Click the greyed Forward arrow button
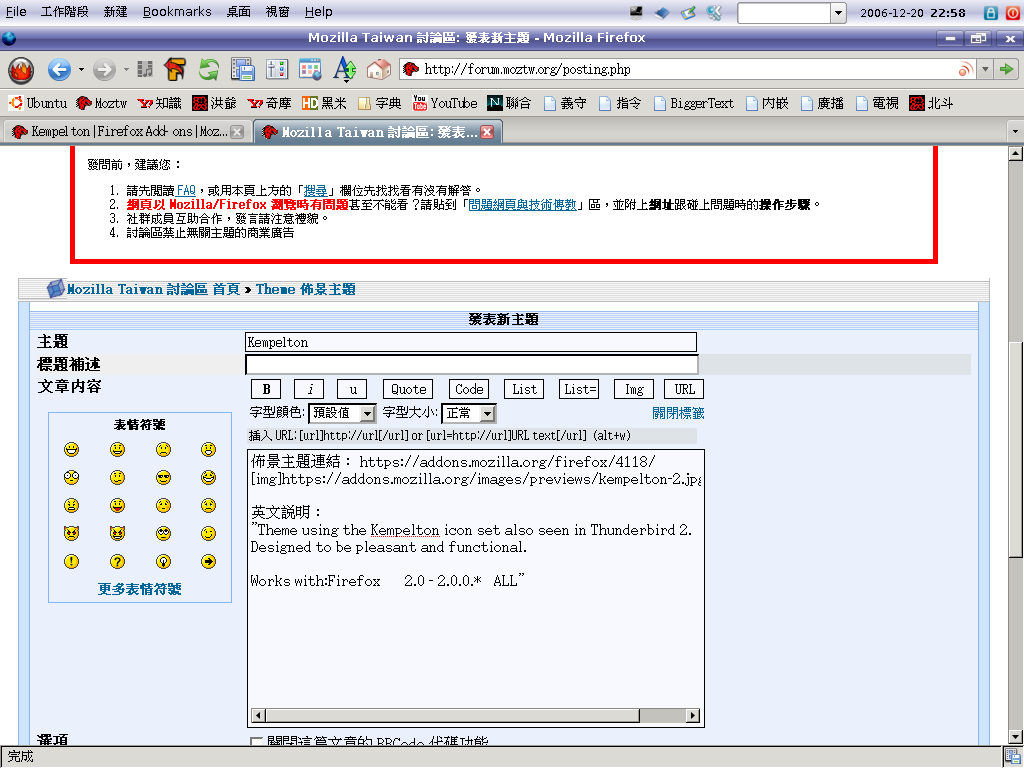Screen dimensions: 1024x768 (x=104, y=69)
